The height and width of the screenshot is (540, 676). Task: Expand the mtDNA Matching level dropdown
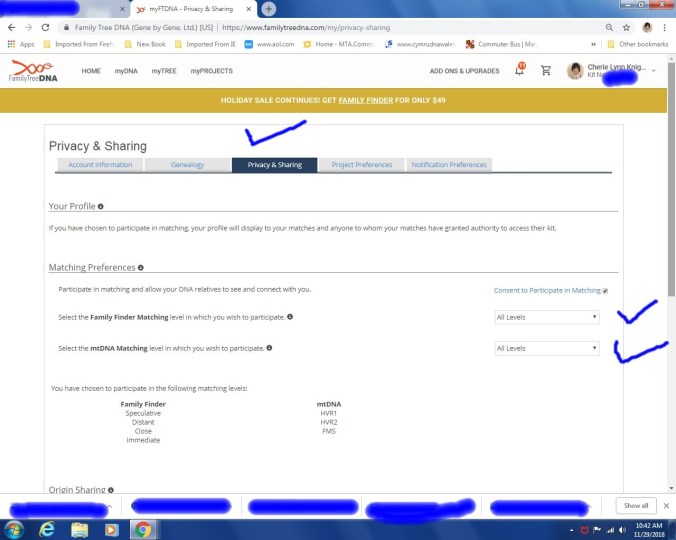547,348
